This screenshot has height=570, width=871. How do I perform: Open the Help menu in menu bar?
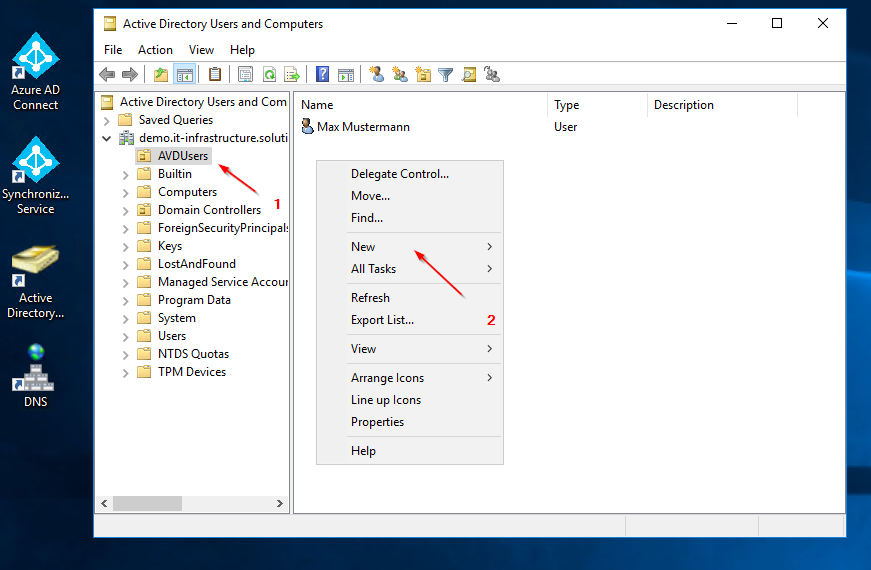(242, 49)
